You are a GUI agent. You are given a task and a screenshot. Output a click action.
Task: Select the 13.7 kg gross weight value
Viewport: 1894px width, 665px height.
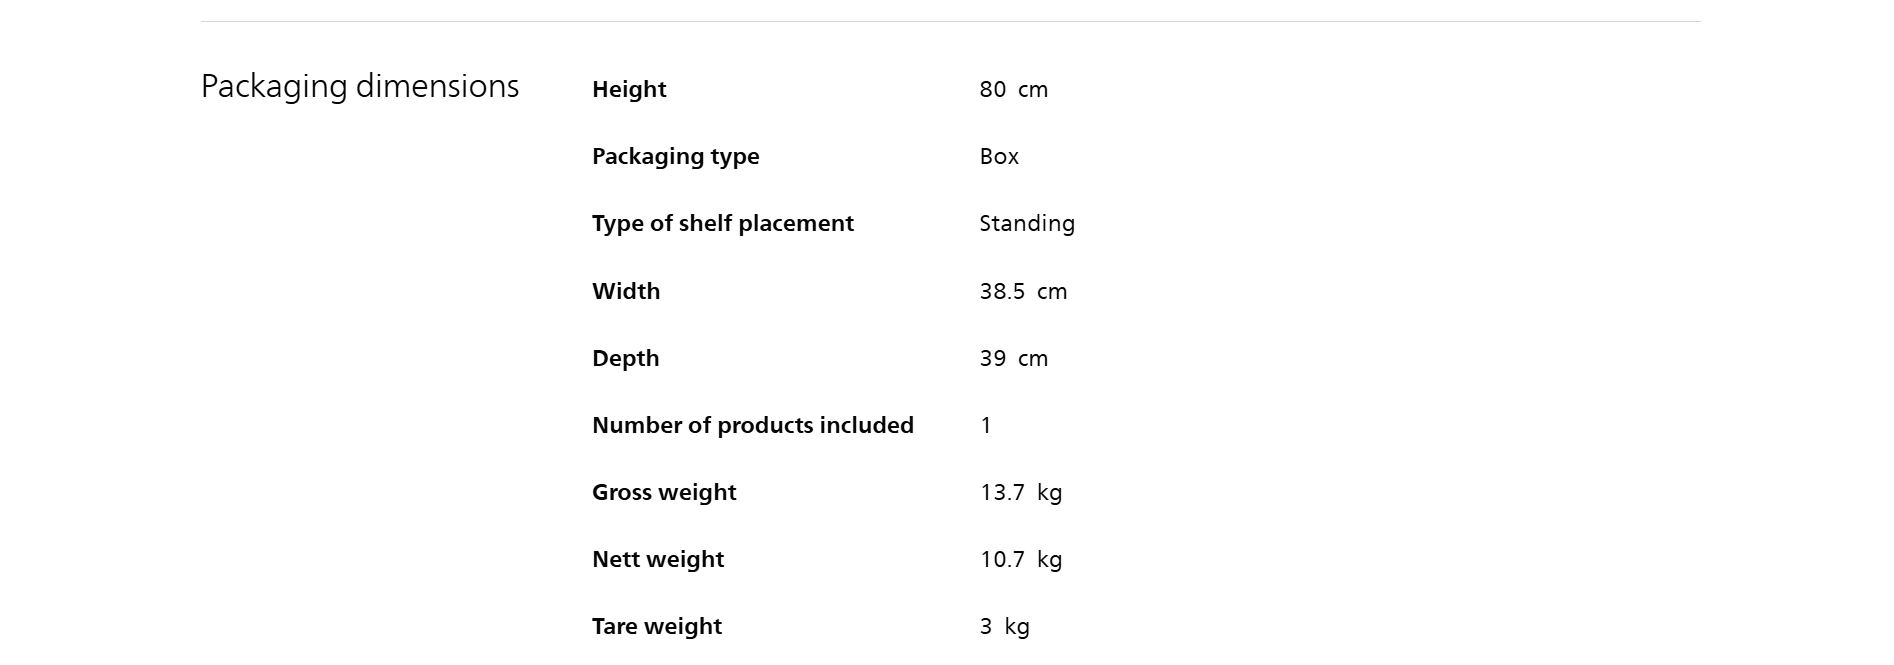[1020, 492]
